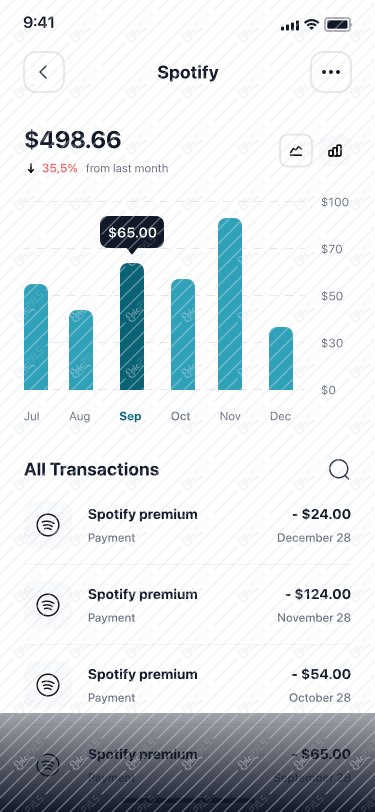Select the Dec bar in chart
The height and width of the screenshot is (812, 375).
(x=281, y=358)
